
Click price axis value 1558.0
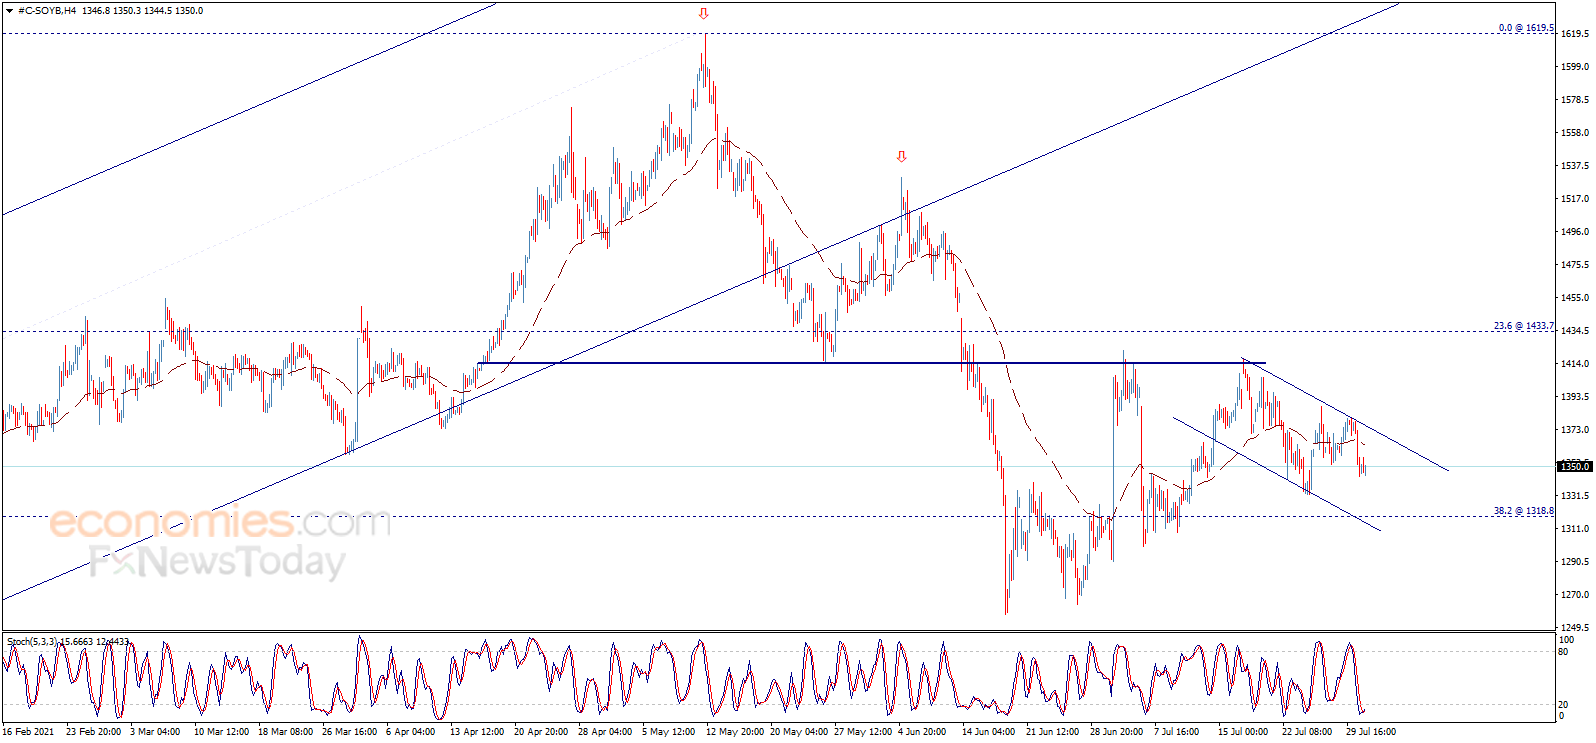[1574, 133]
